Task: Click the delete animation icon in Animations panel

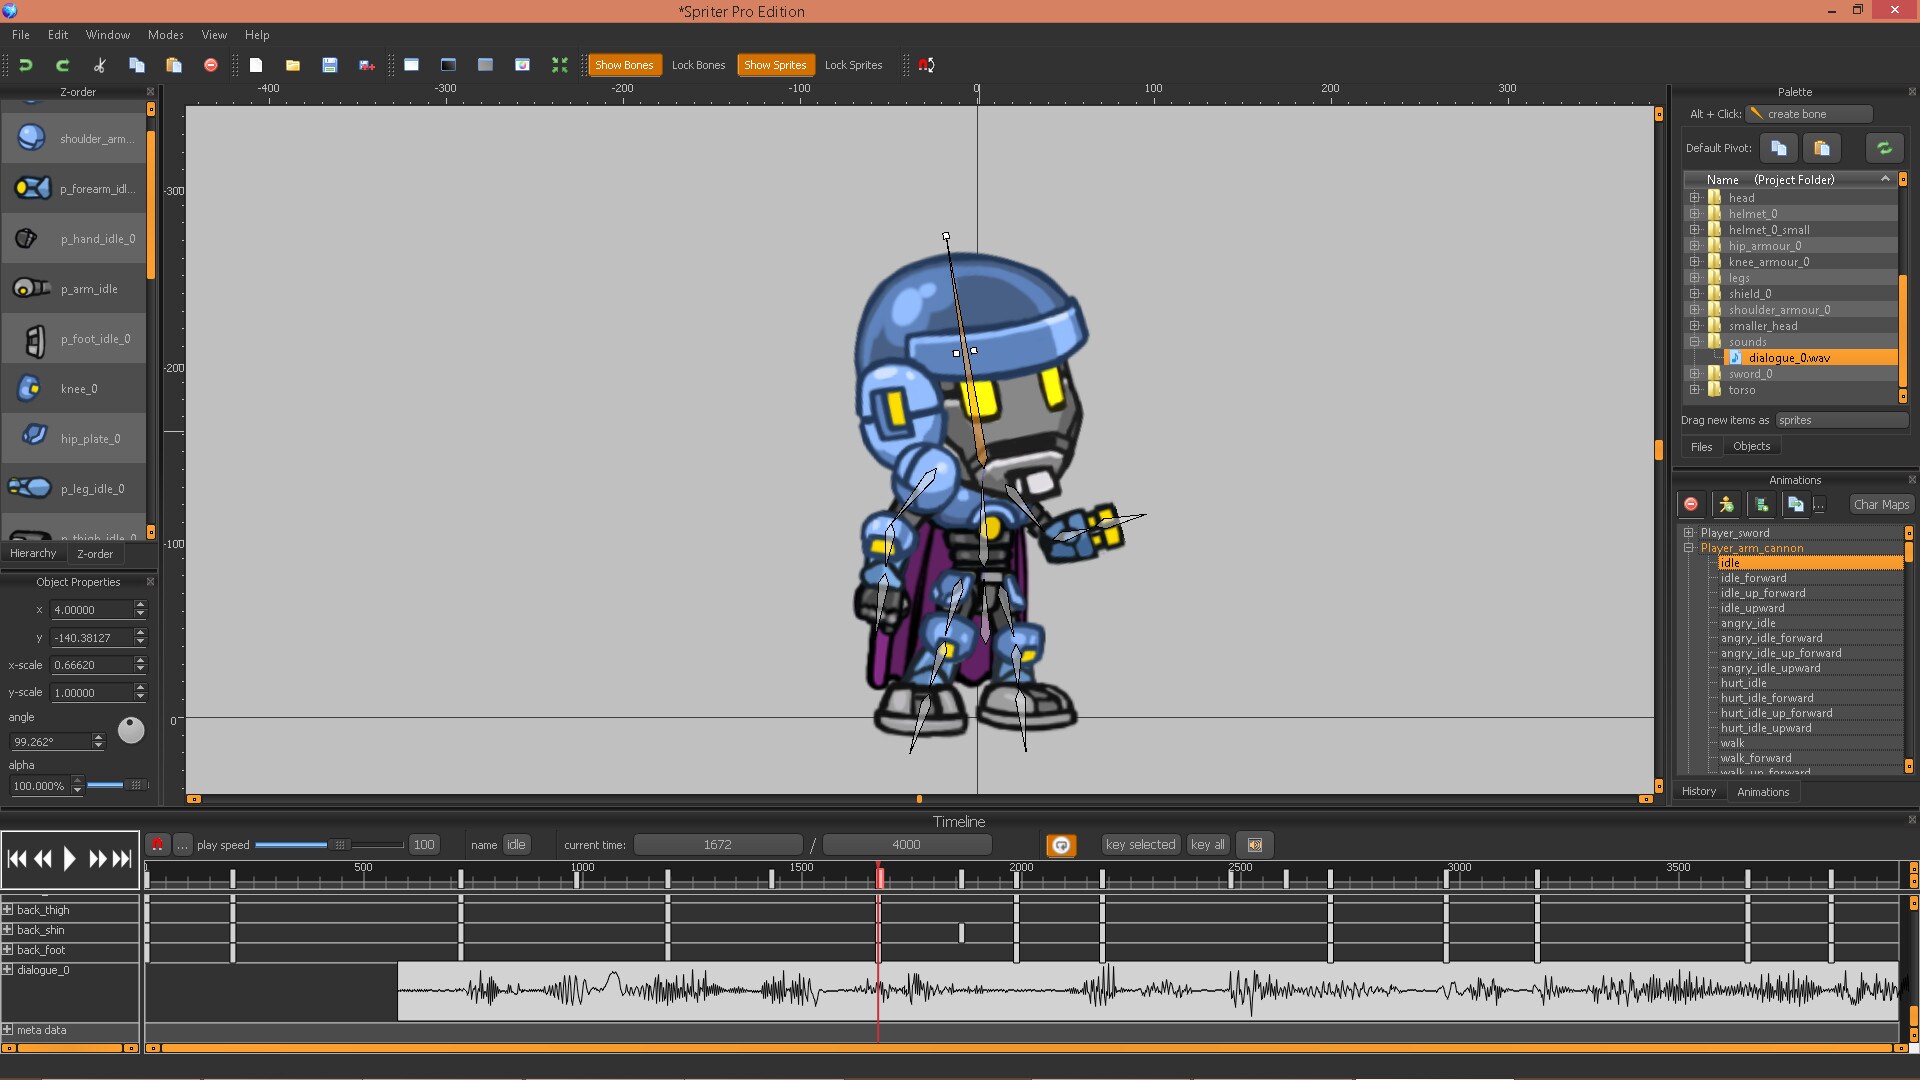Action: [x=1693, y=504]
